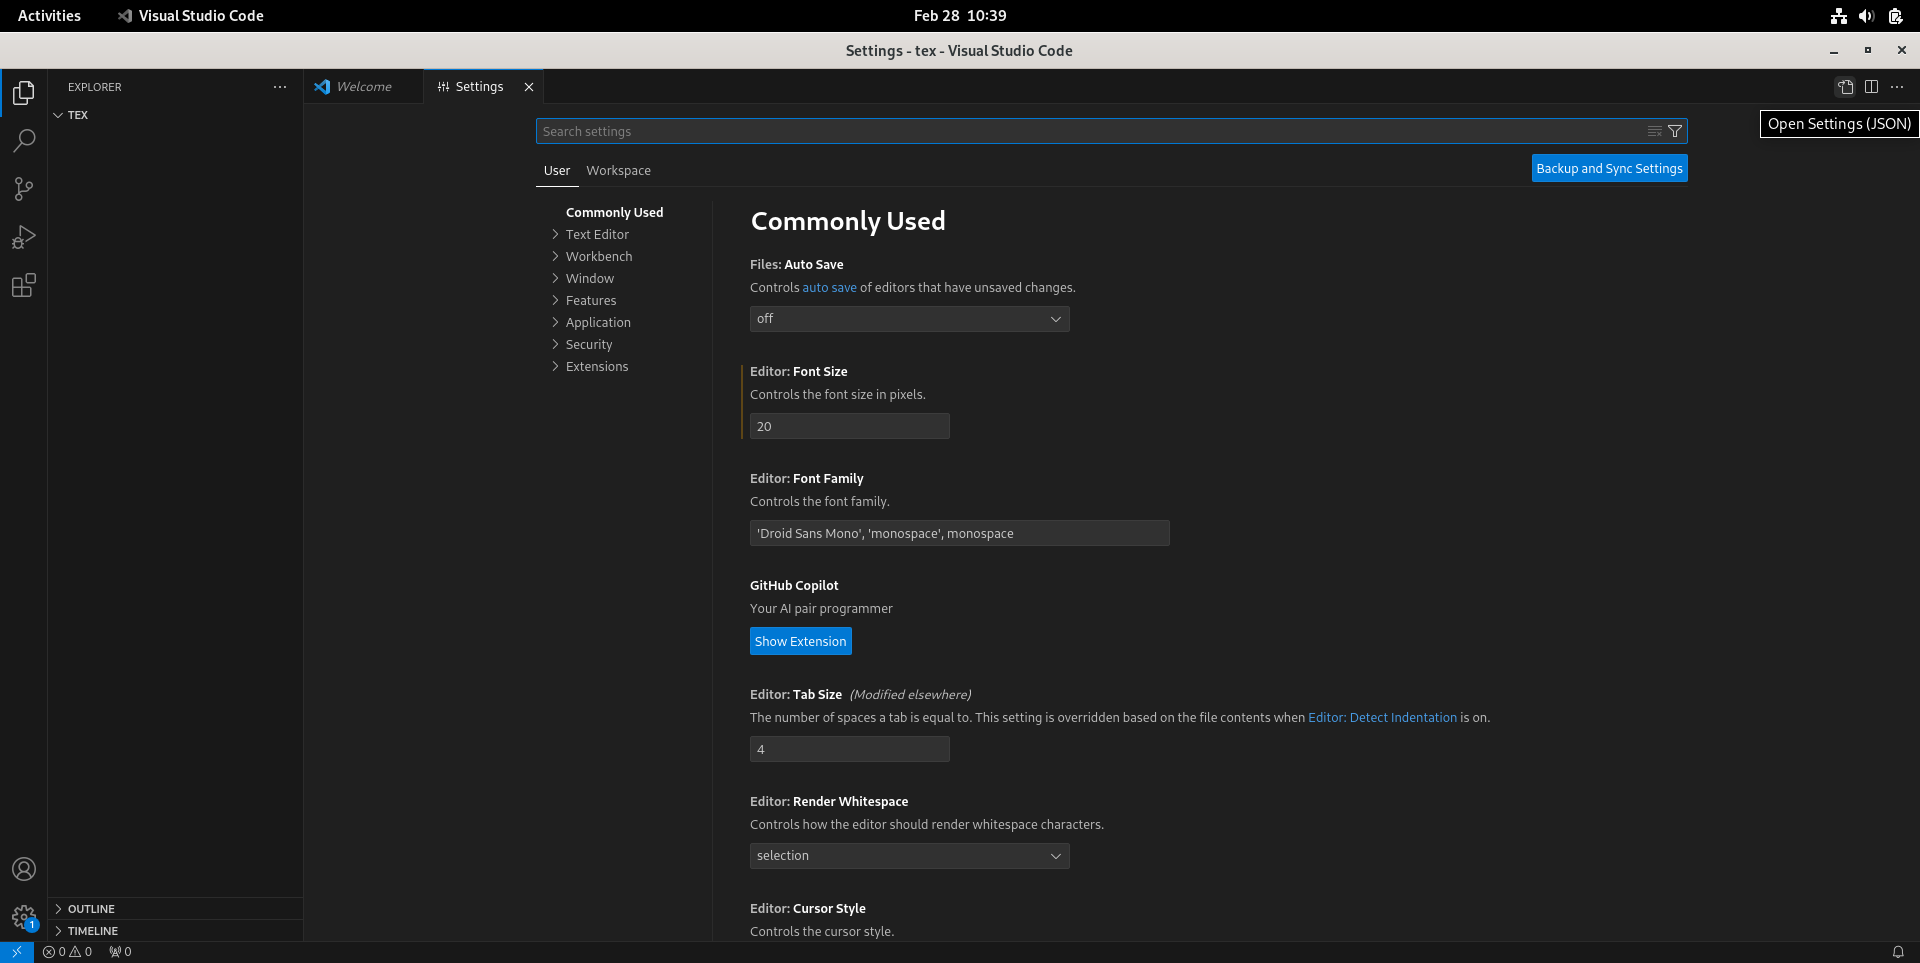Open the Accounts icon in activity bar
1920x963 pixels.
[24, 869]
